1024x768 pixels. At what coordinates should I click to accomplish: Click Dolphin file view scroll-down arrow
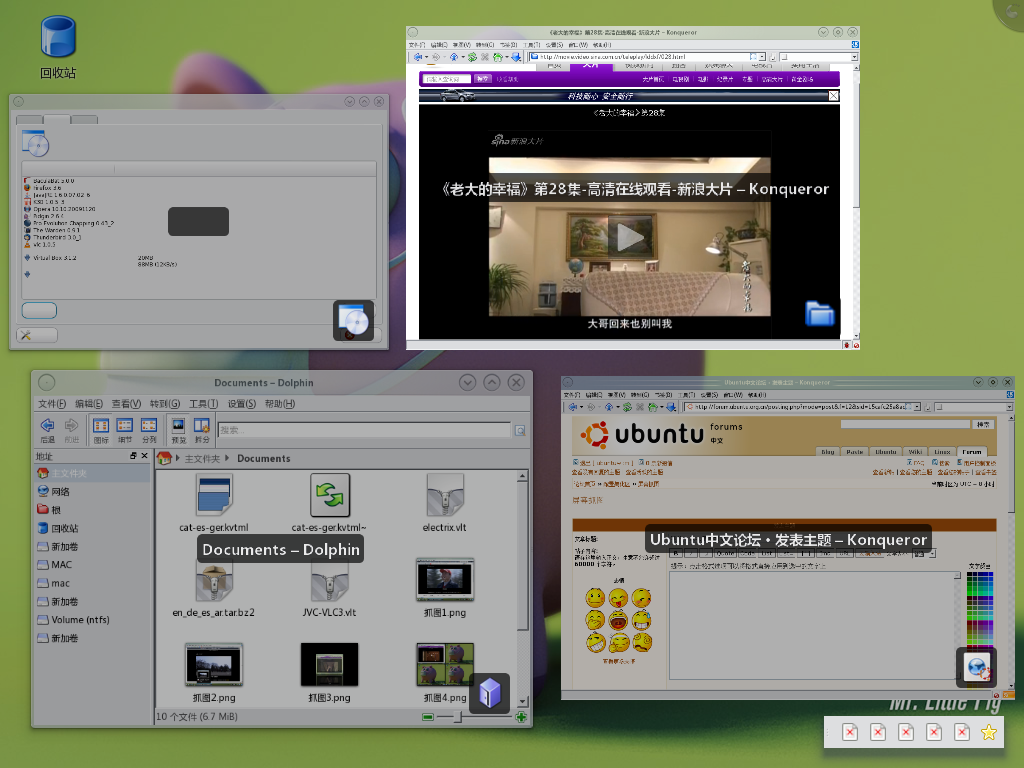522,701
